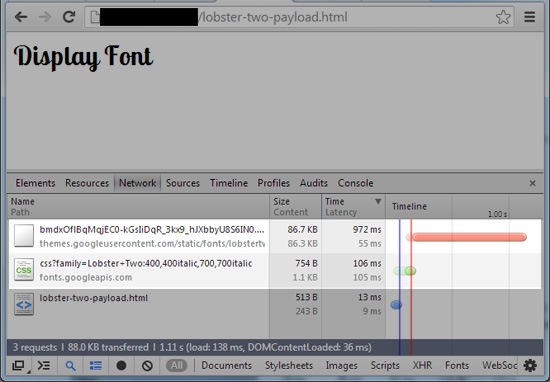Open the Resources panel tab

pyautogui.click(x=87, y=183)
